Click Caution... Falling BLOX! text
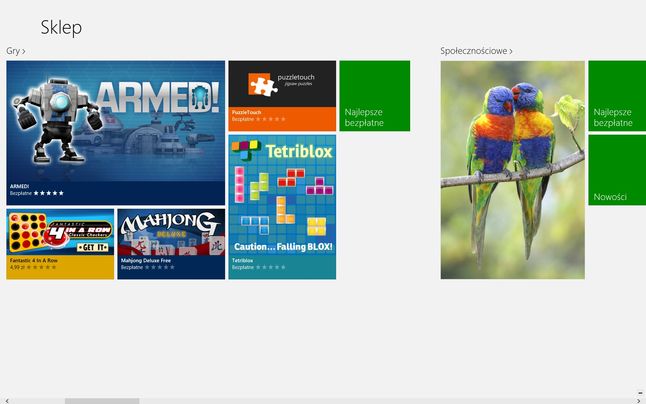646x404 pixels. click(x=283, y=247)
